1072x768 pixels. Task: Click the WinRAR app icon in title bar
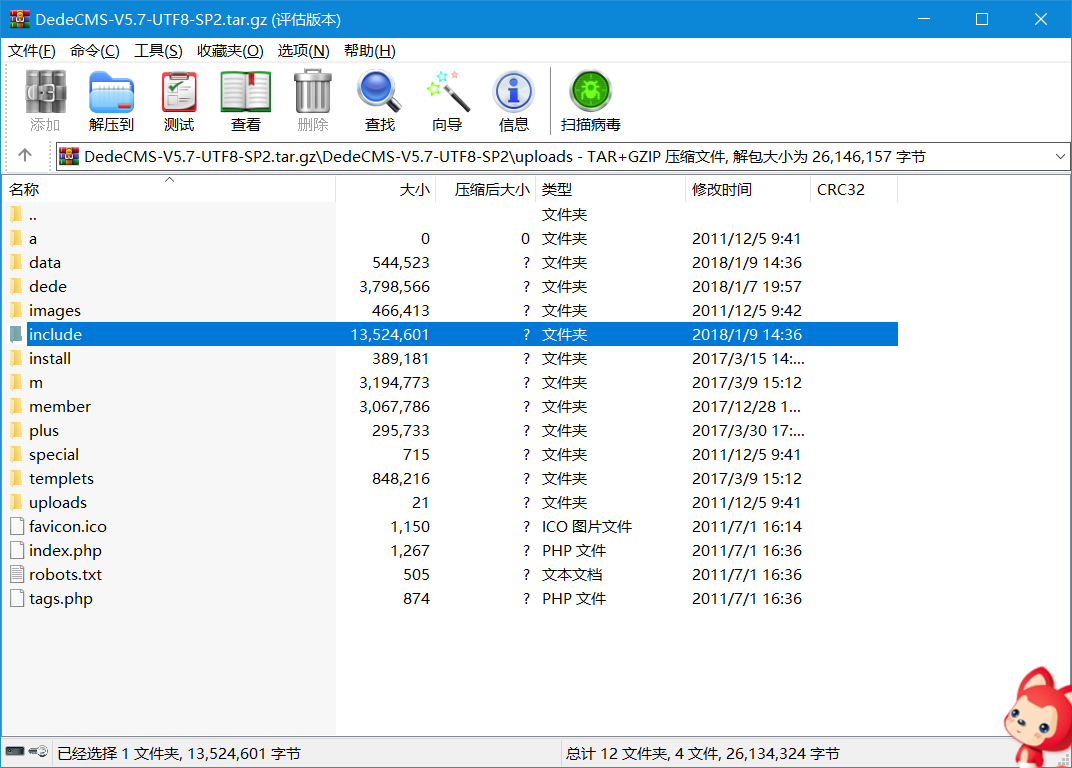20,19
